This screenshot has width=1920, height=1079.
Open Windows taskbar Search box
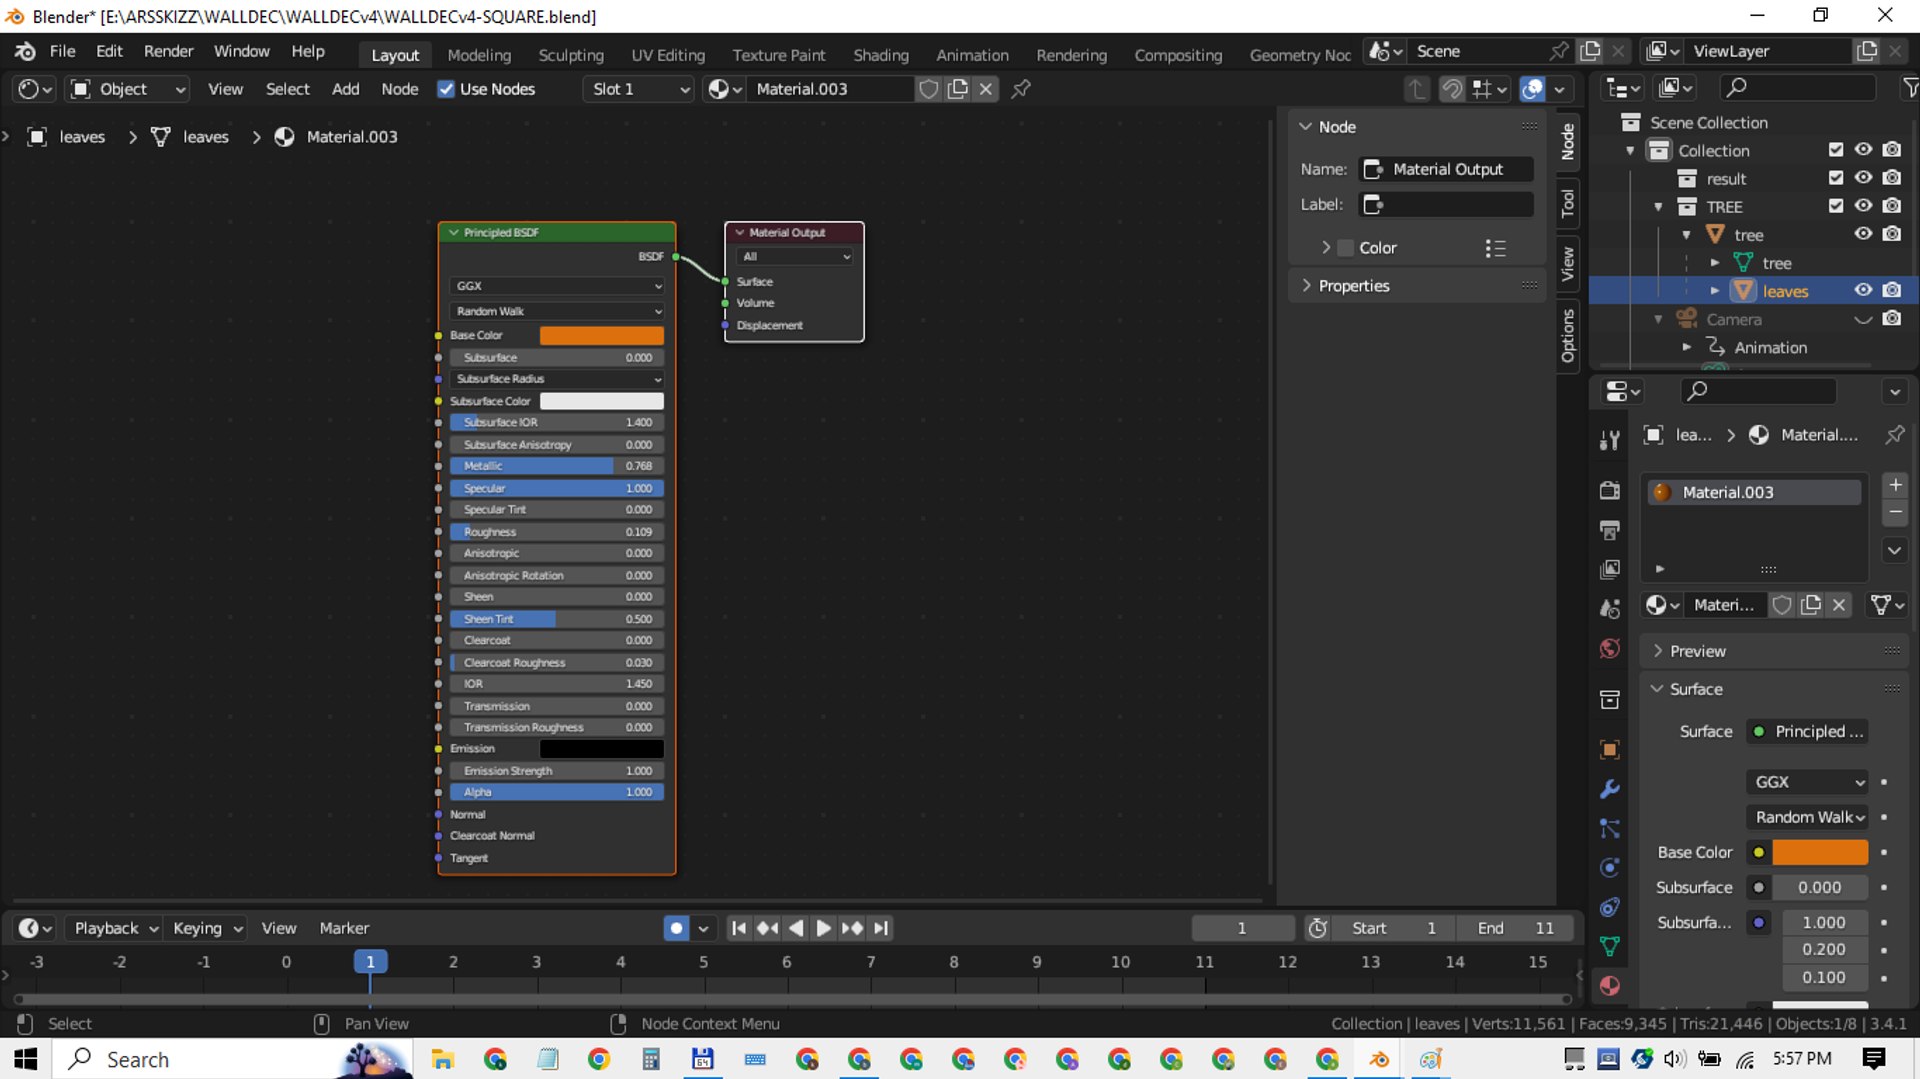pyautogui.click(x=232, y=1060)
